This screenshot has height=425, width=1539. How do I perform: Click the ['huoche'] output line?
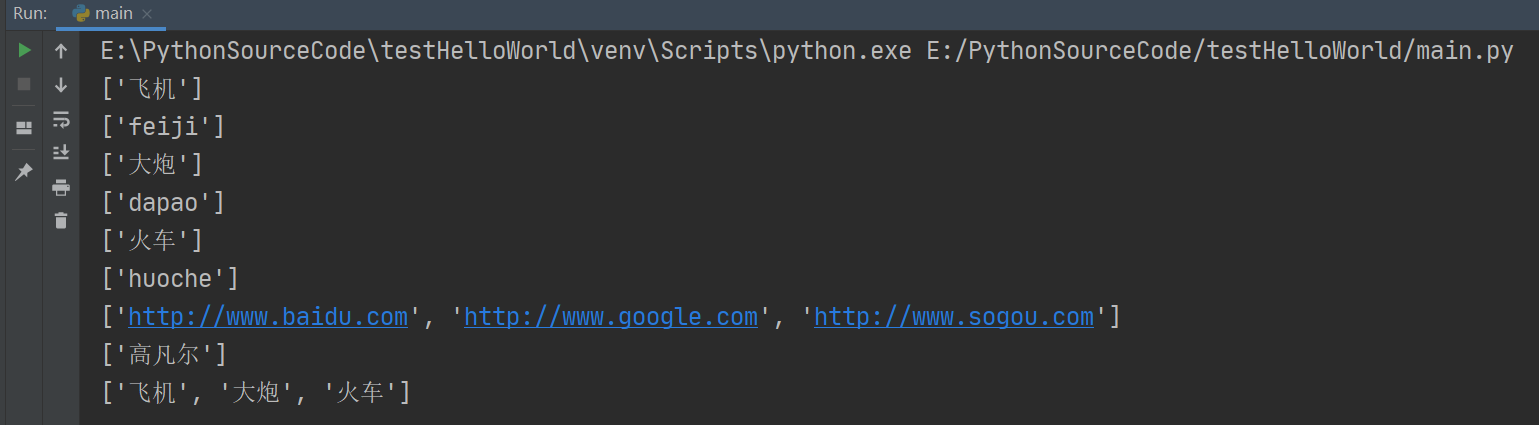170,279
